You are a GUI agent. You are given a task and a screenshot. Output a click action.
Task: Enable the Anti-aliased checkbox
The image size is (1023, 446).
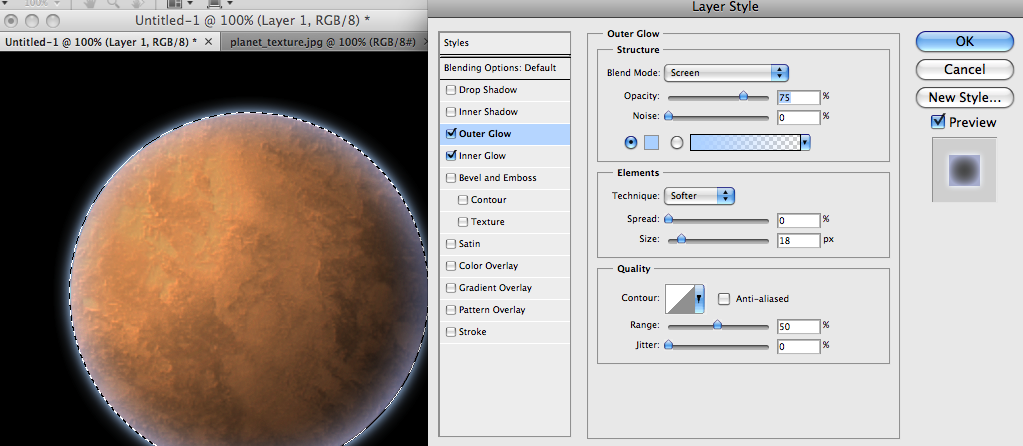[x=724, y=299]
